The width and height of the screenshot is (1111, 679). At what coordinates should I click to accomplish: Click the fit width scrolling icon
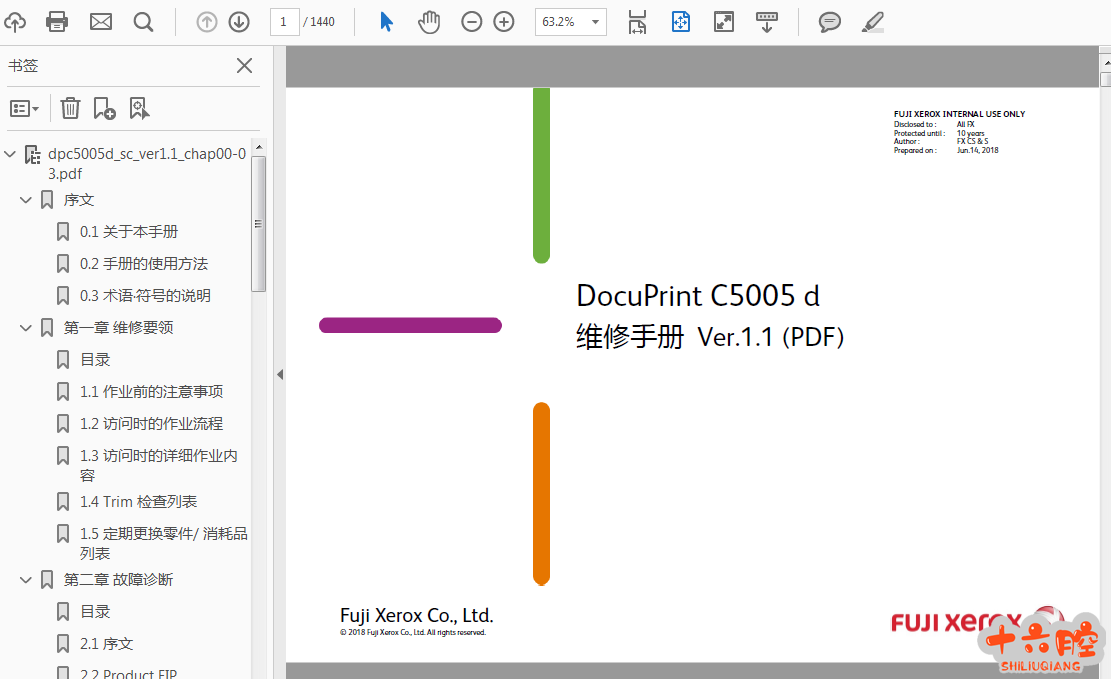tap(637, 22)
